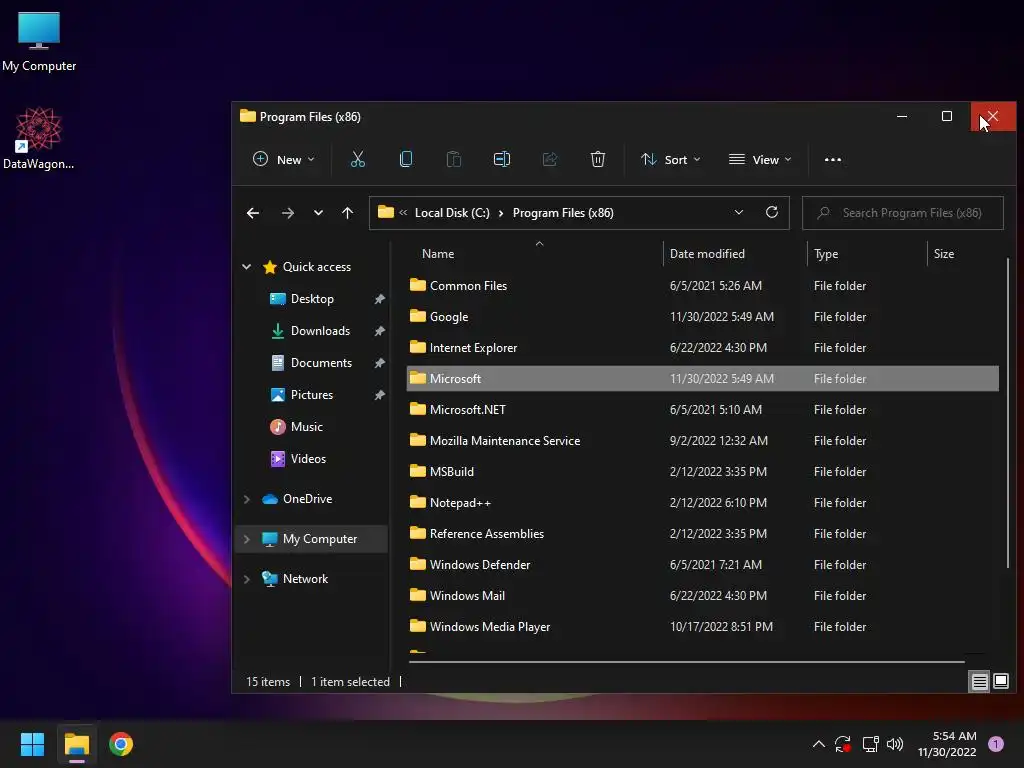Go back with the left arrow button
Screen dimensions: 1024x768
coord(253,213)
